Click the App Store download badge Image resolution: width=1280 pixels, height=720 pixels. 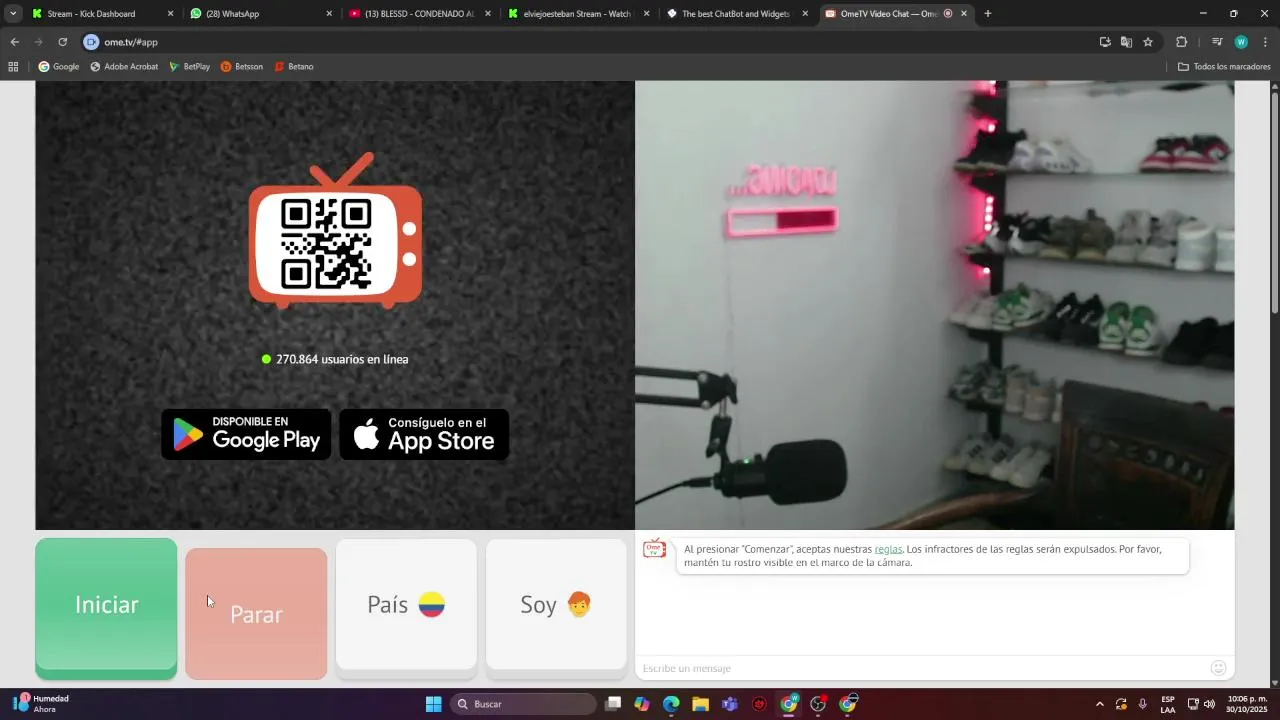coord(424,434)
